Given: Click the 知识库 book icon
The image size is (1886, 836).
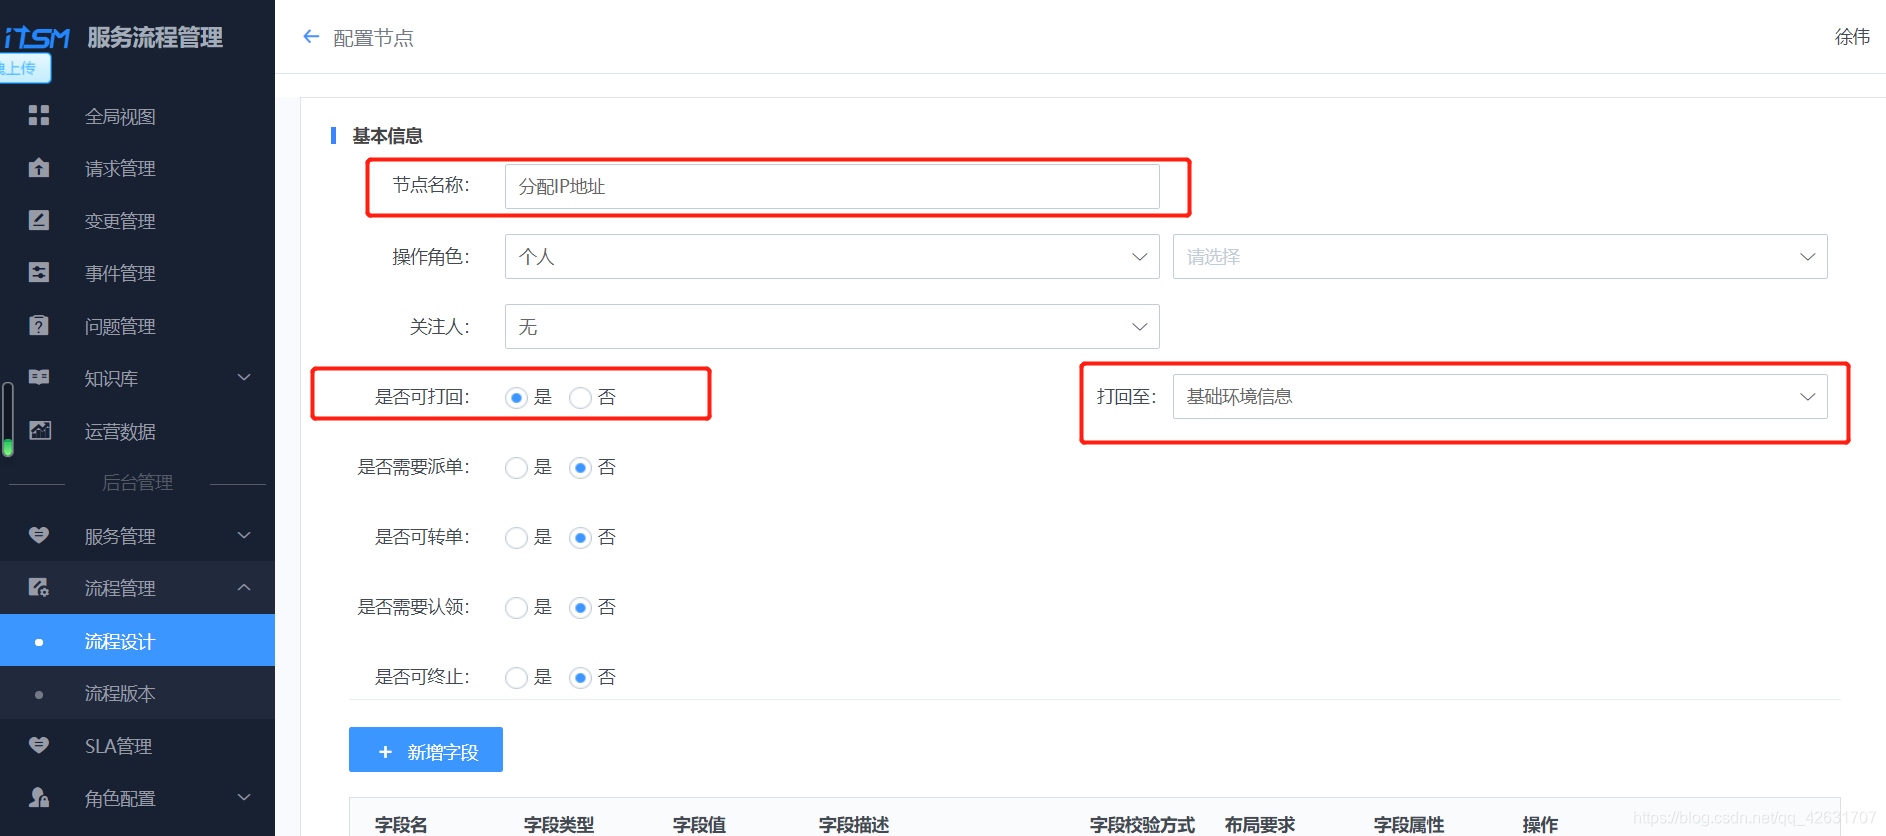Looking at the screenshot, I should point(39,377).
